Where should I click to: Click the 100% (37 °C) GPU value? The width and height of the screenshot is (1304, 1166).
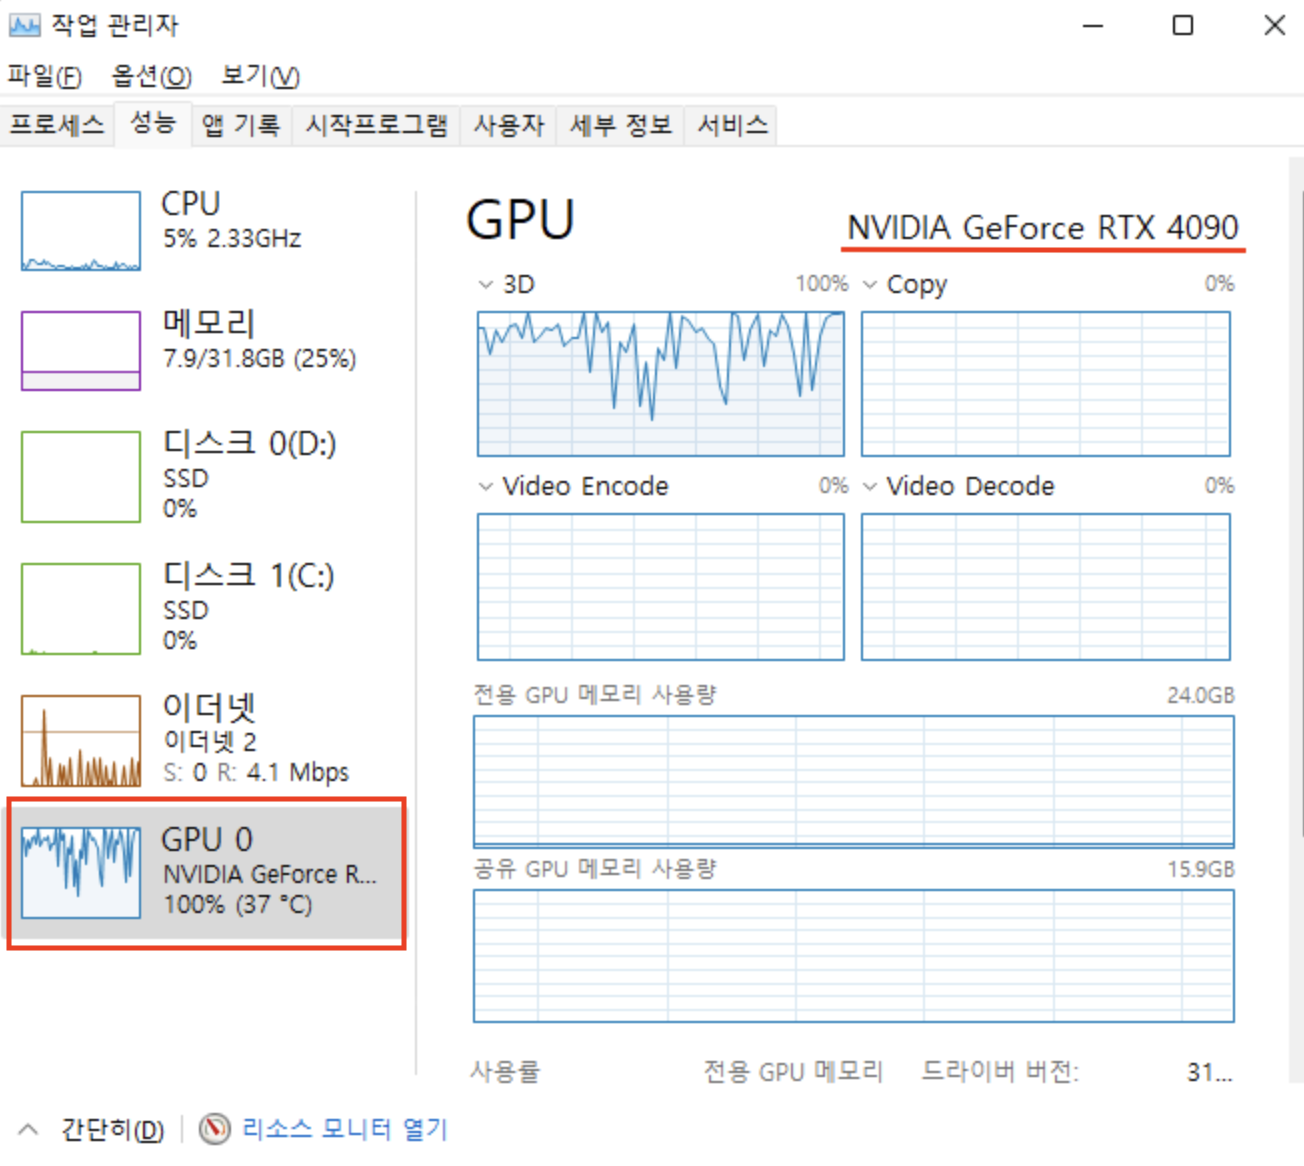[238, 905]
